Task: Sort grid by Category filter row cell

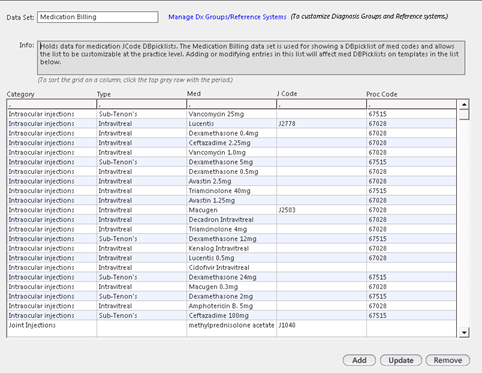Action: 52,105
